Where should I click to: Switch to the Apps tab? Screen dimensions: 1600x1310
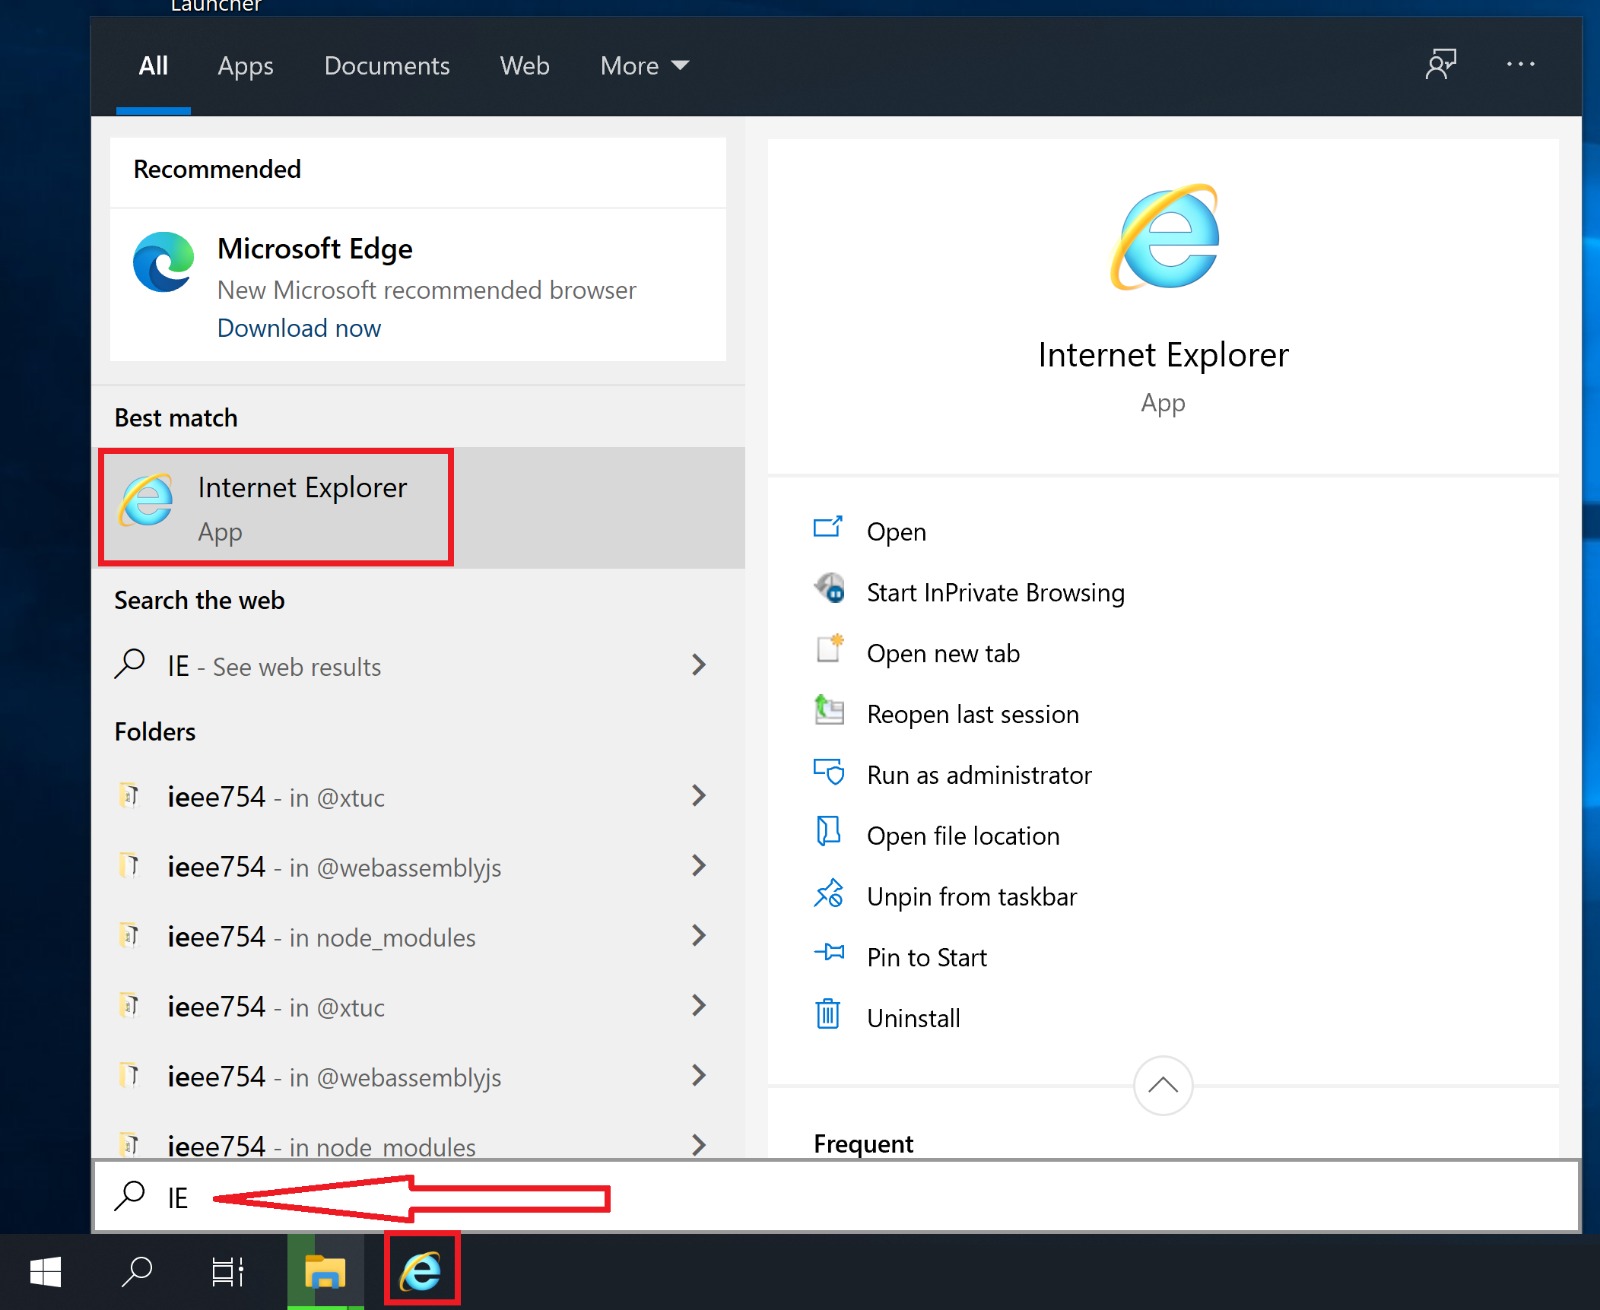pyautogui.click(x=246, y=66)
